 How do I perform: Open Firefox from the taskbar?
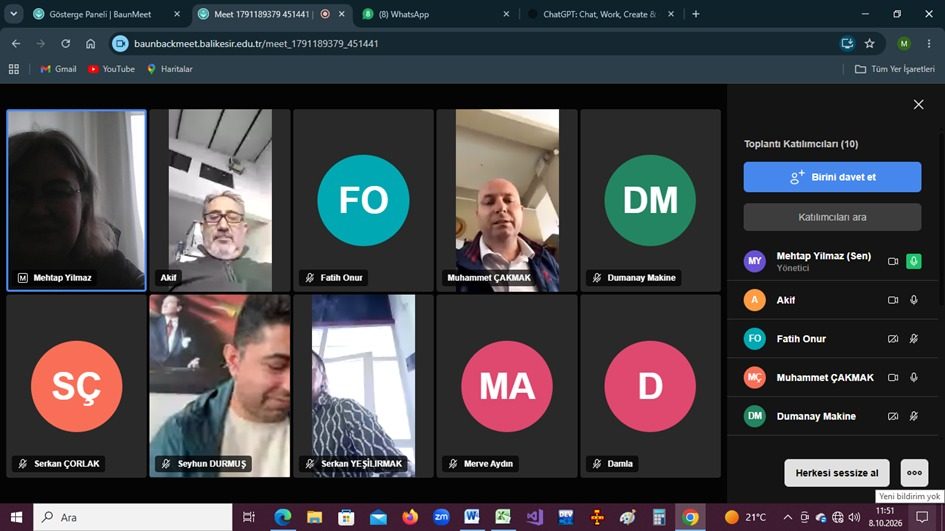click(410, 517)
